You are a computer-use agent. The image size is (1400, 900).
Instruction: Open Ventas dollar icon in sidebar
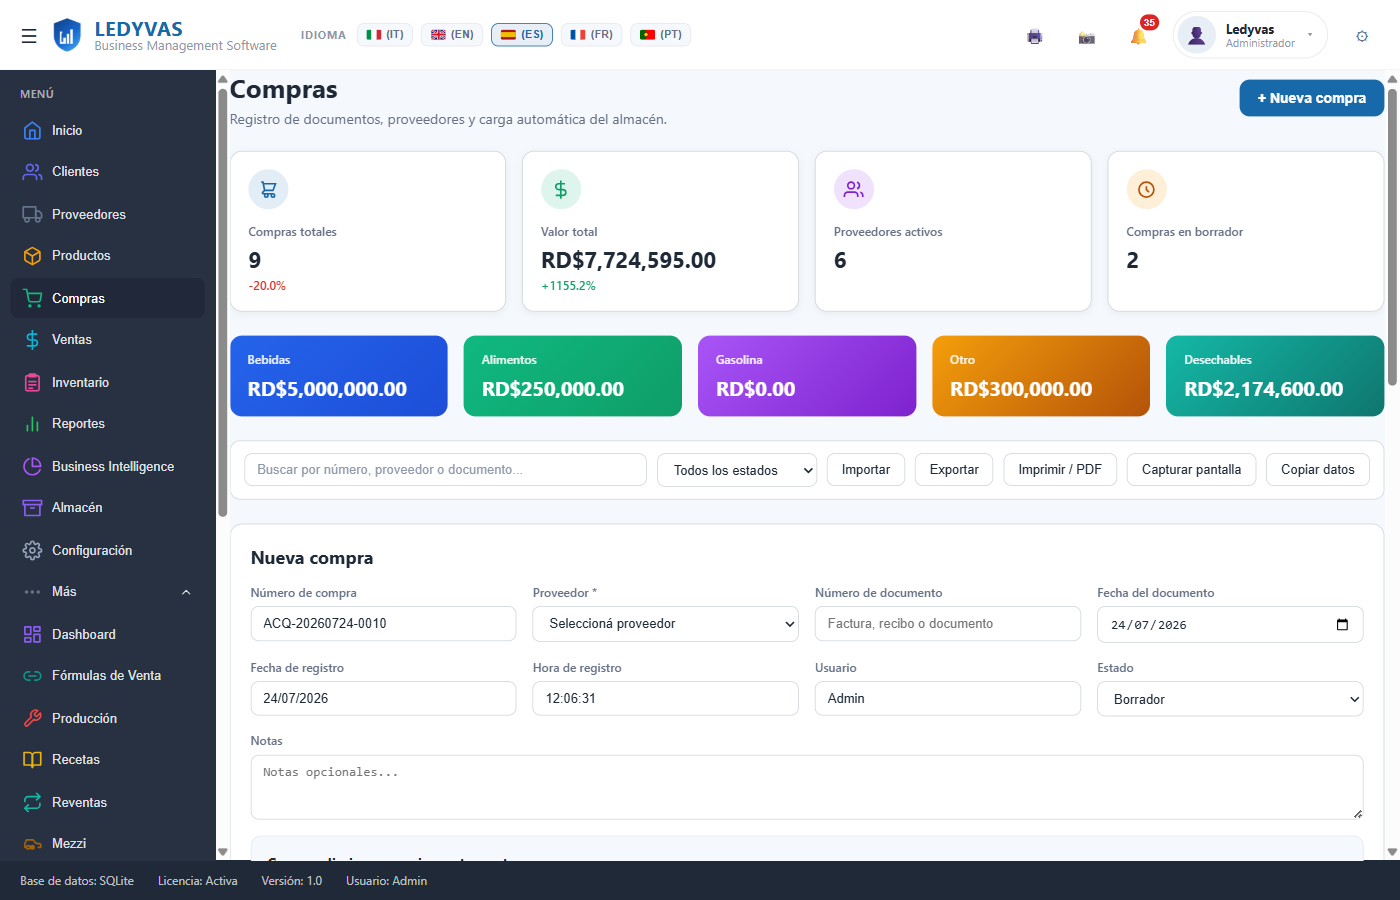click(x=32, y=339)
